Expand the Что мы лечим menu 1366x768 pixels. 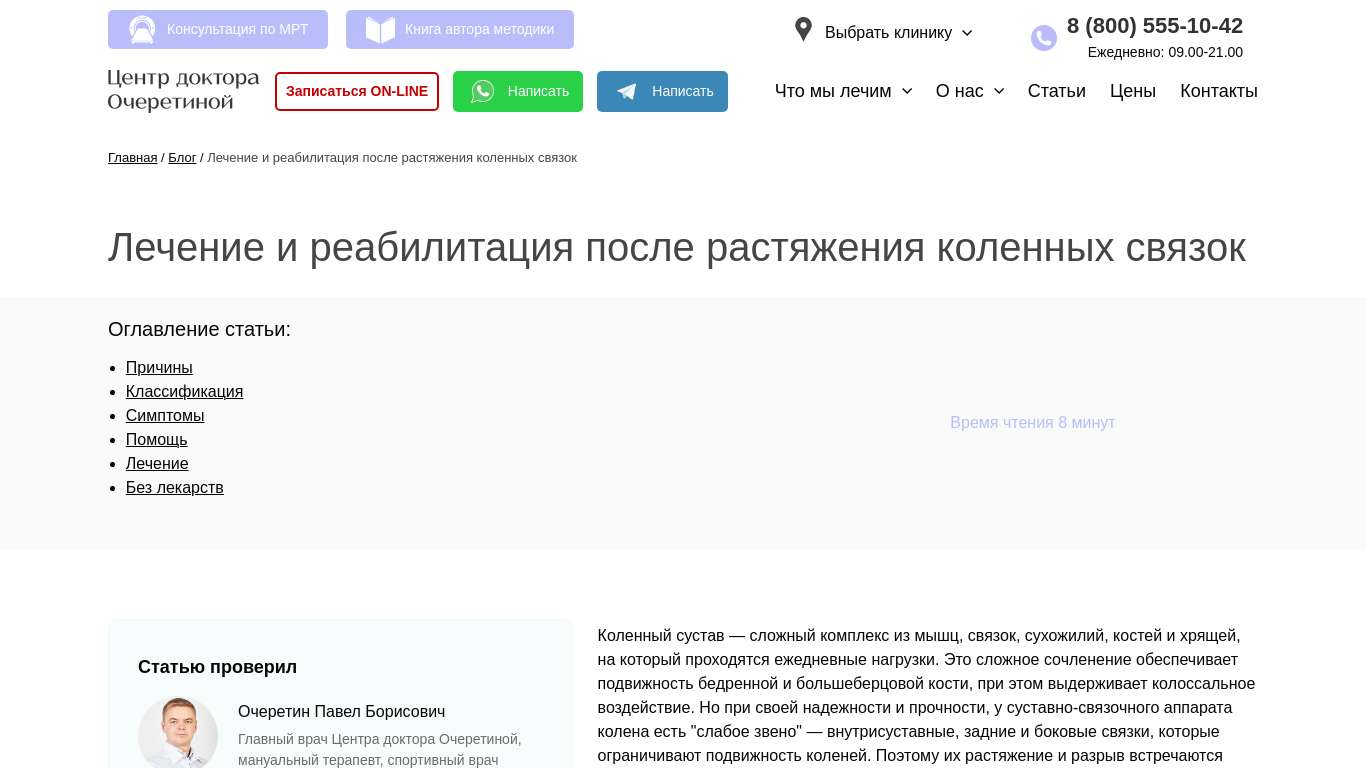[843, 91]
